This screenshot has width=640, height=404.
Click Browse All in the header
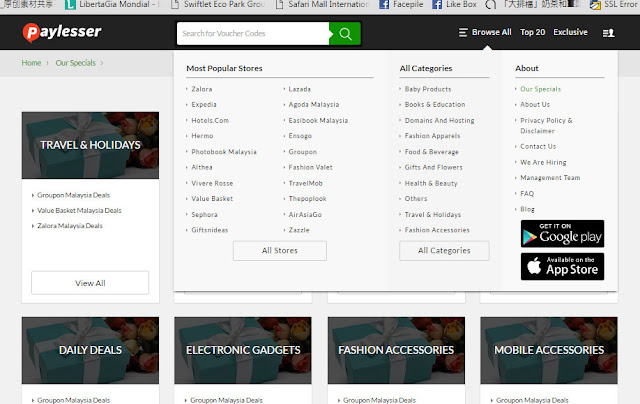(x=491, y=32)
